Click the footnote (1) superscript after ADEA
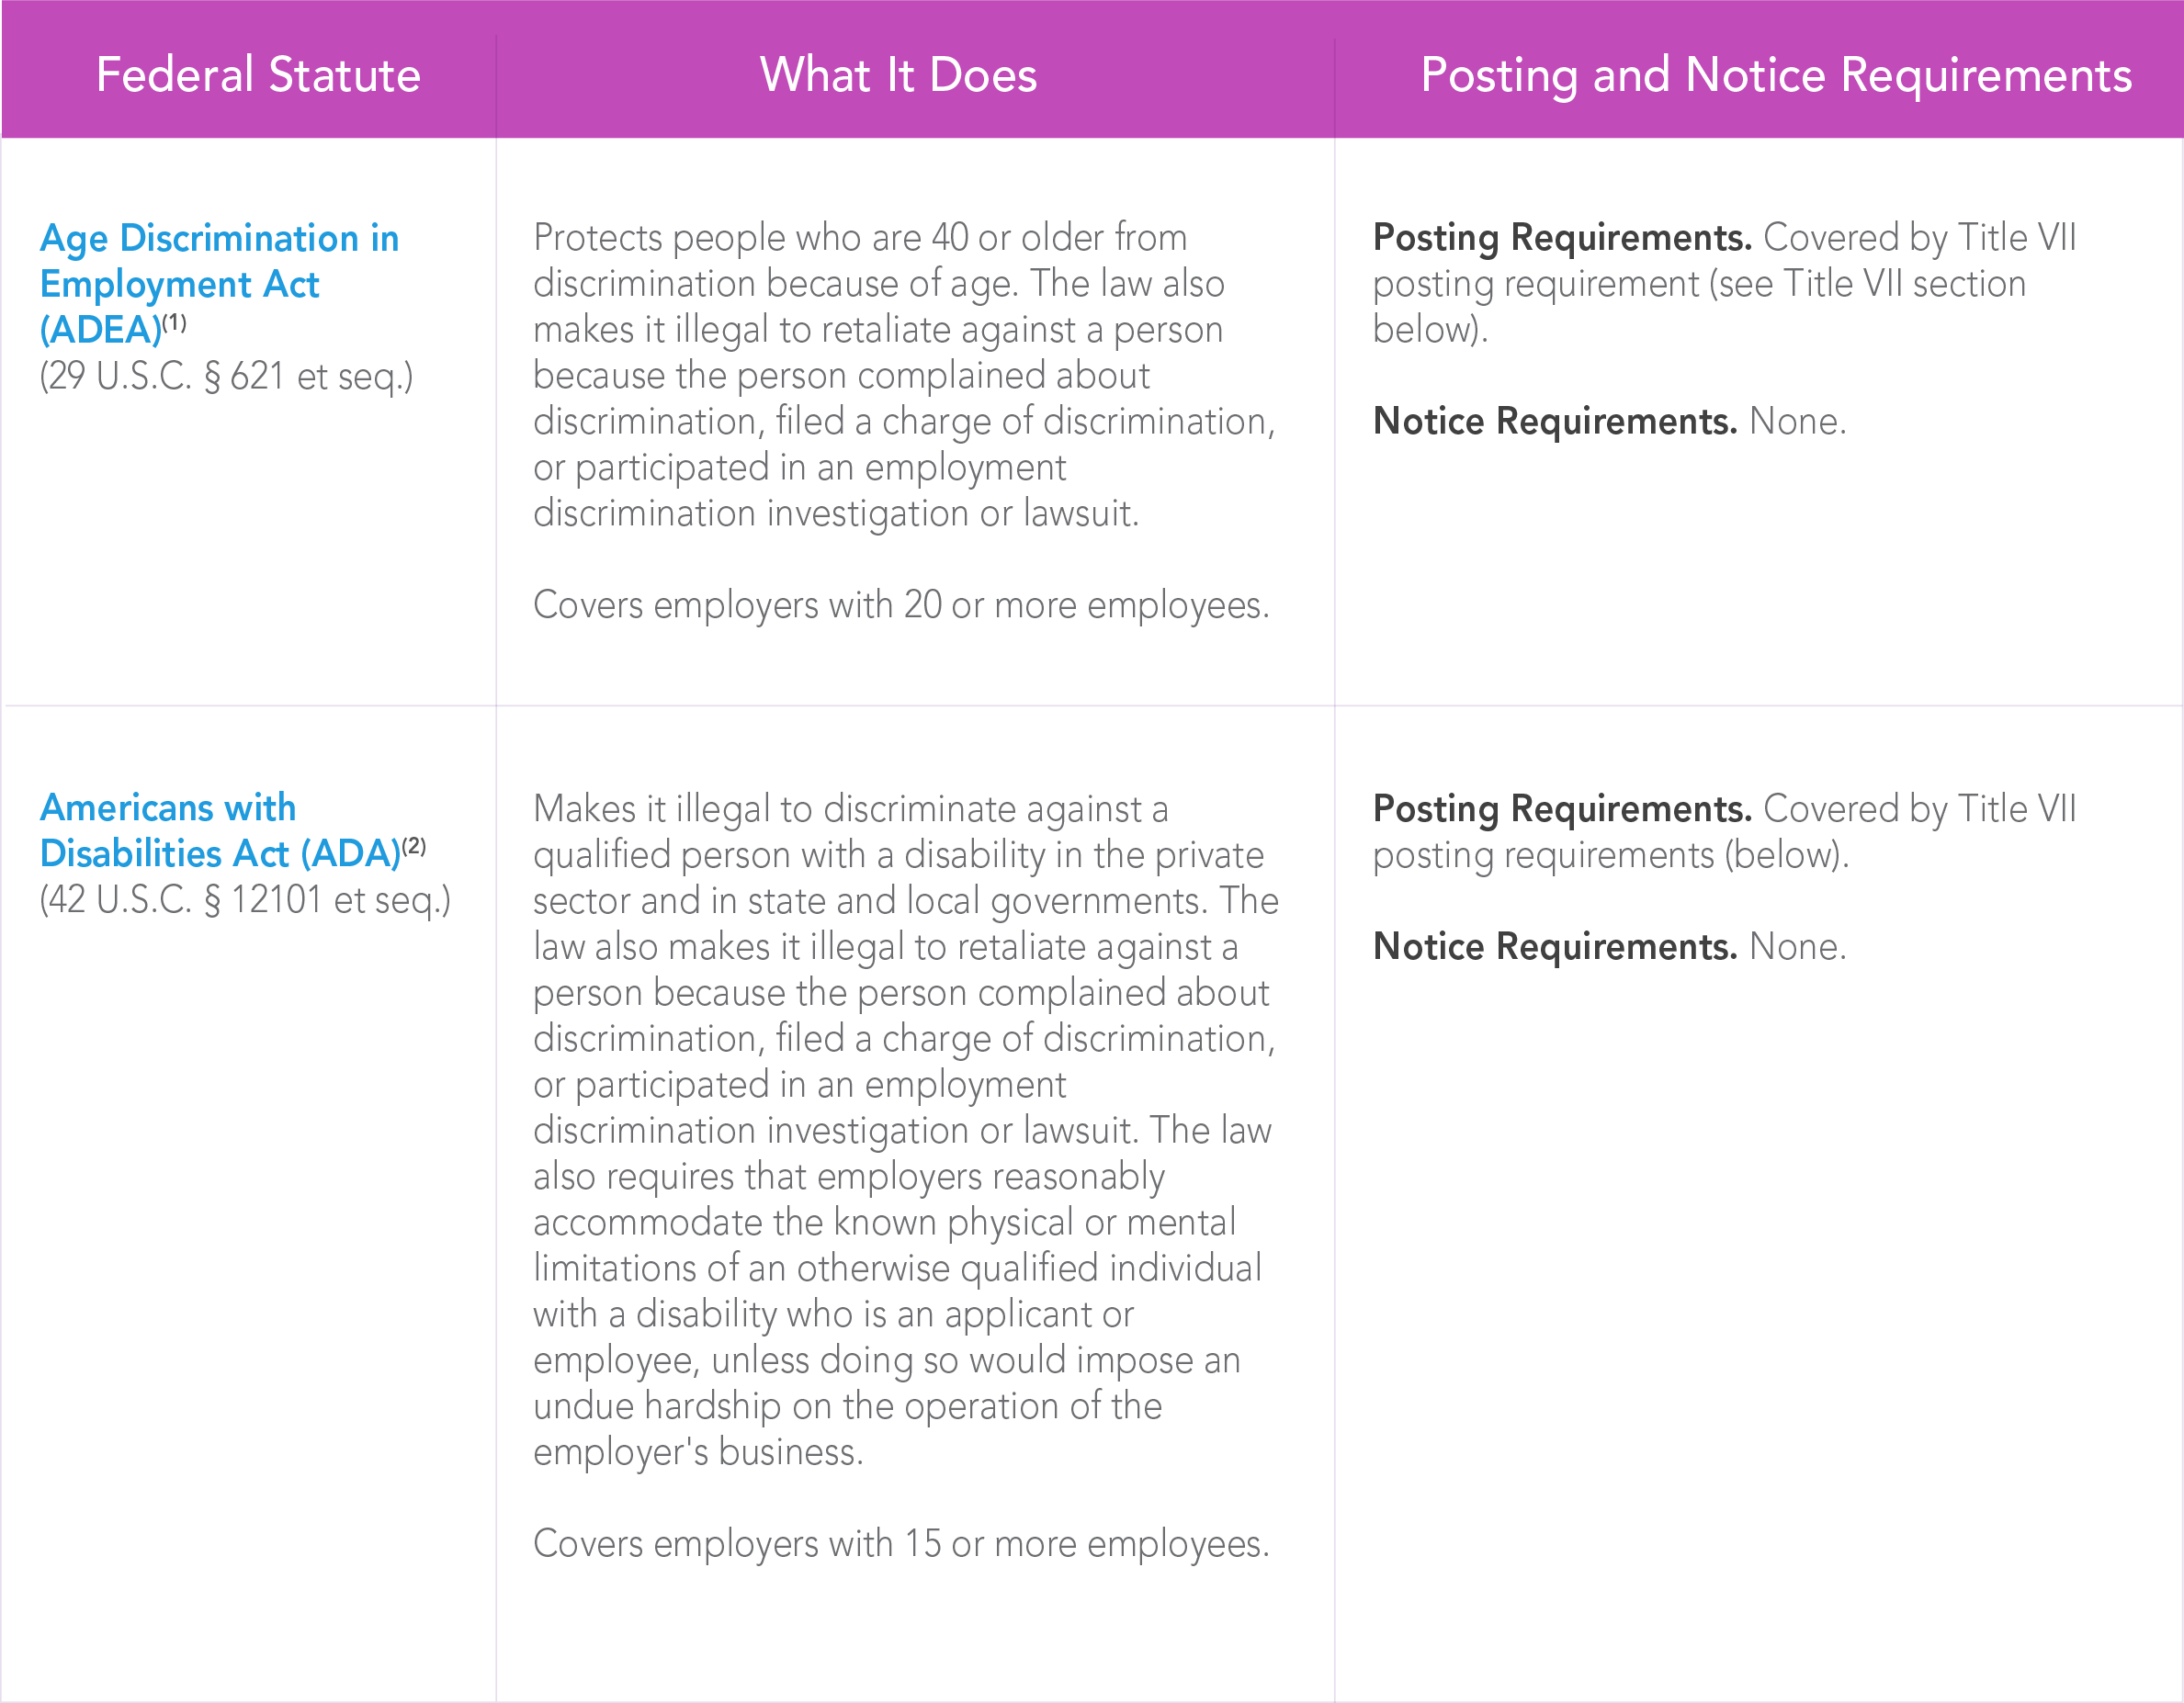This screenshot has width=2184, height=1703. pyautogui.click(x=174, y=323)
